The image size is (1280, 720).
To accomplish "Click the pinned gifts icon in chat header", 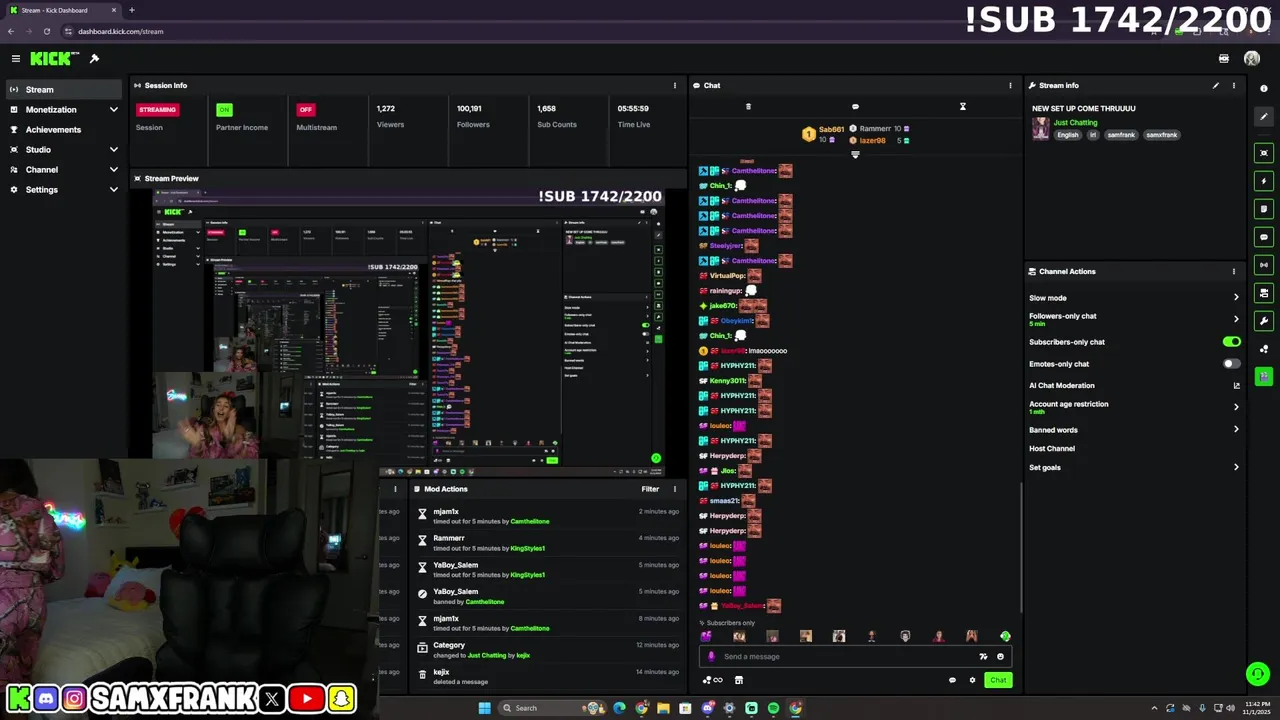I will click(x=748, y=106).
